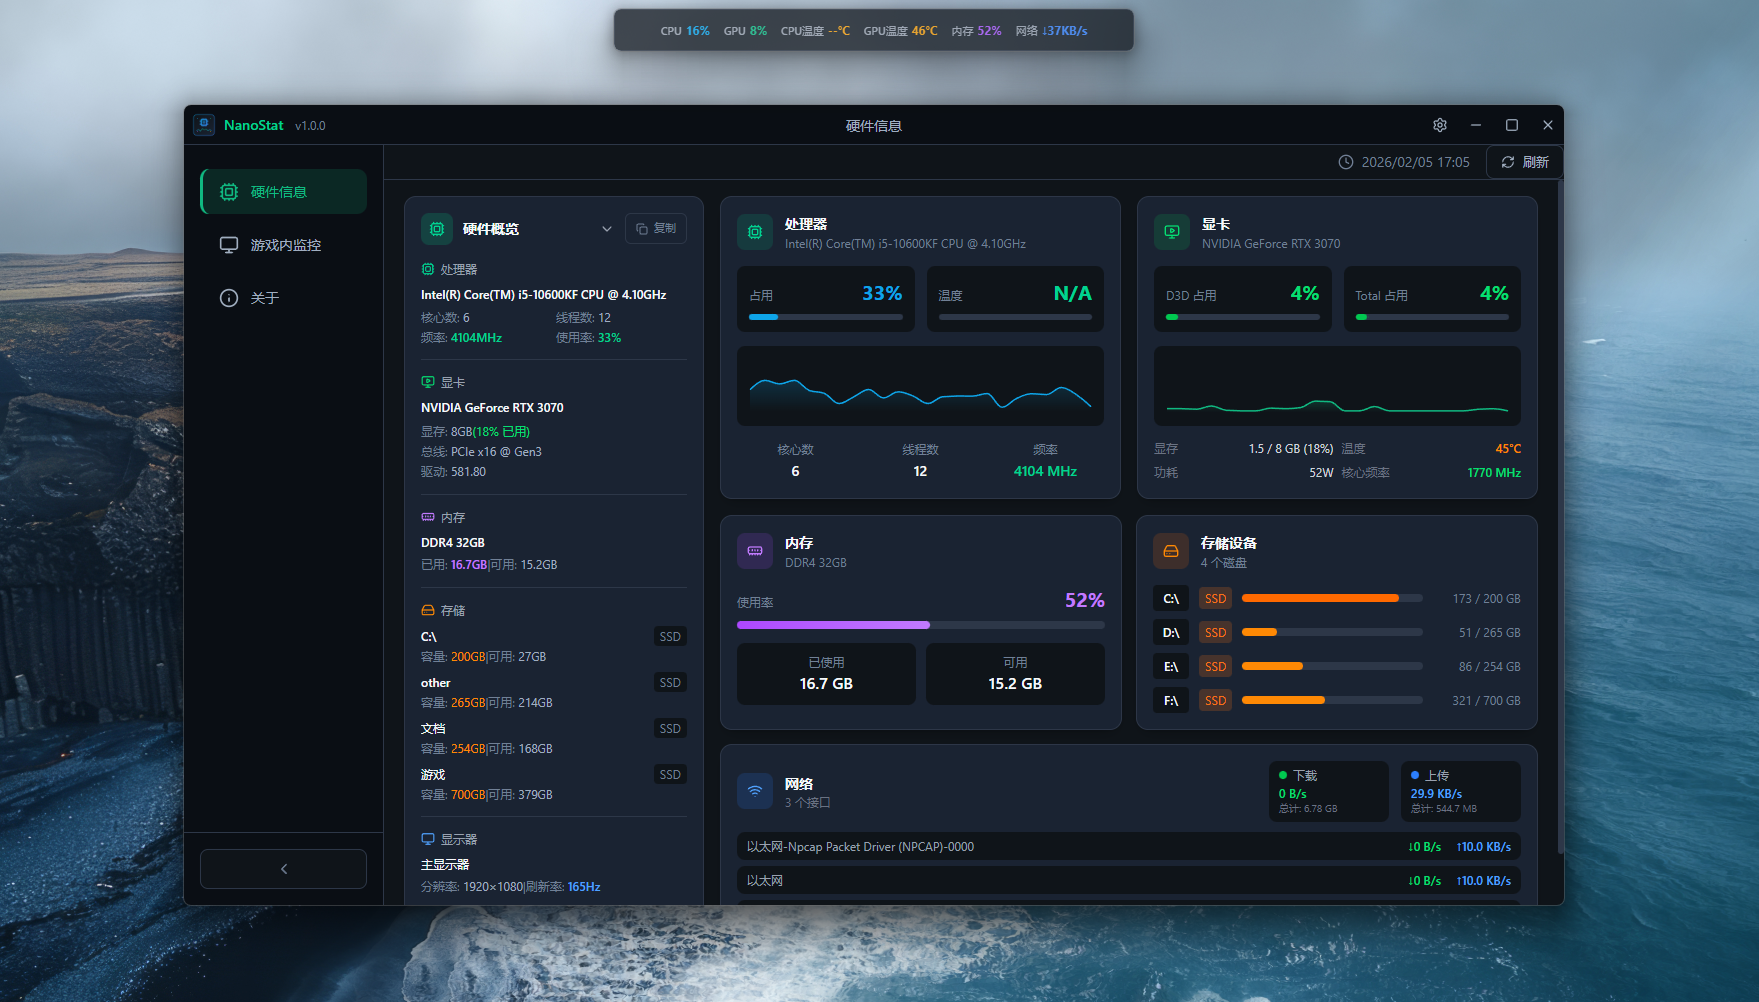Viewport: 1759px width, 1002px height.
Task: Click the upload speed box
Action: pos(1461,791)
